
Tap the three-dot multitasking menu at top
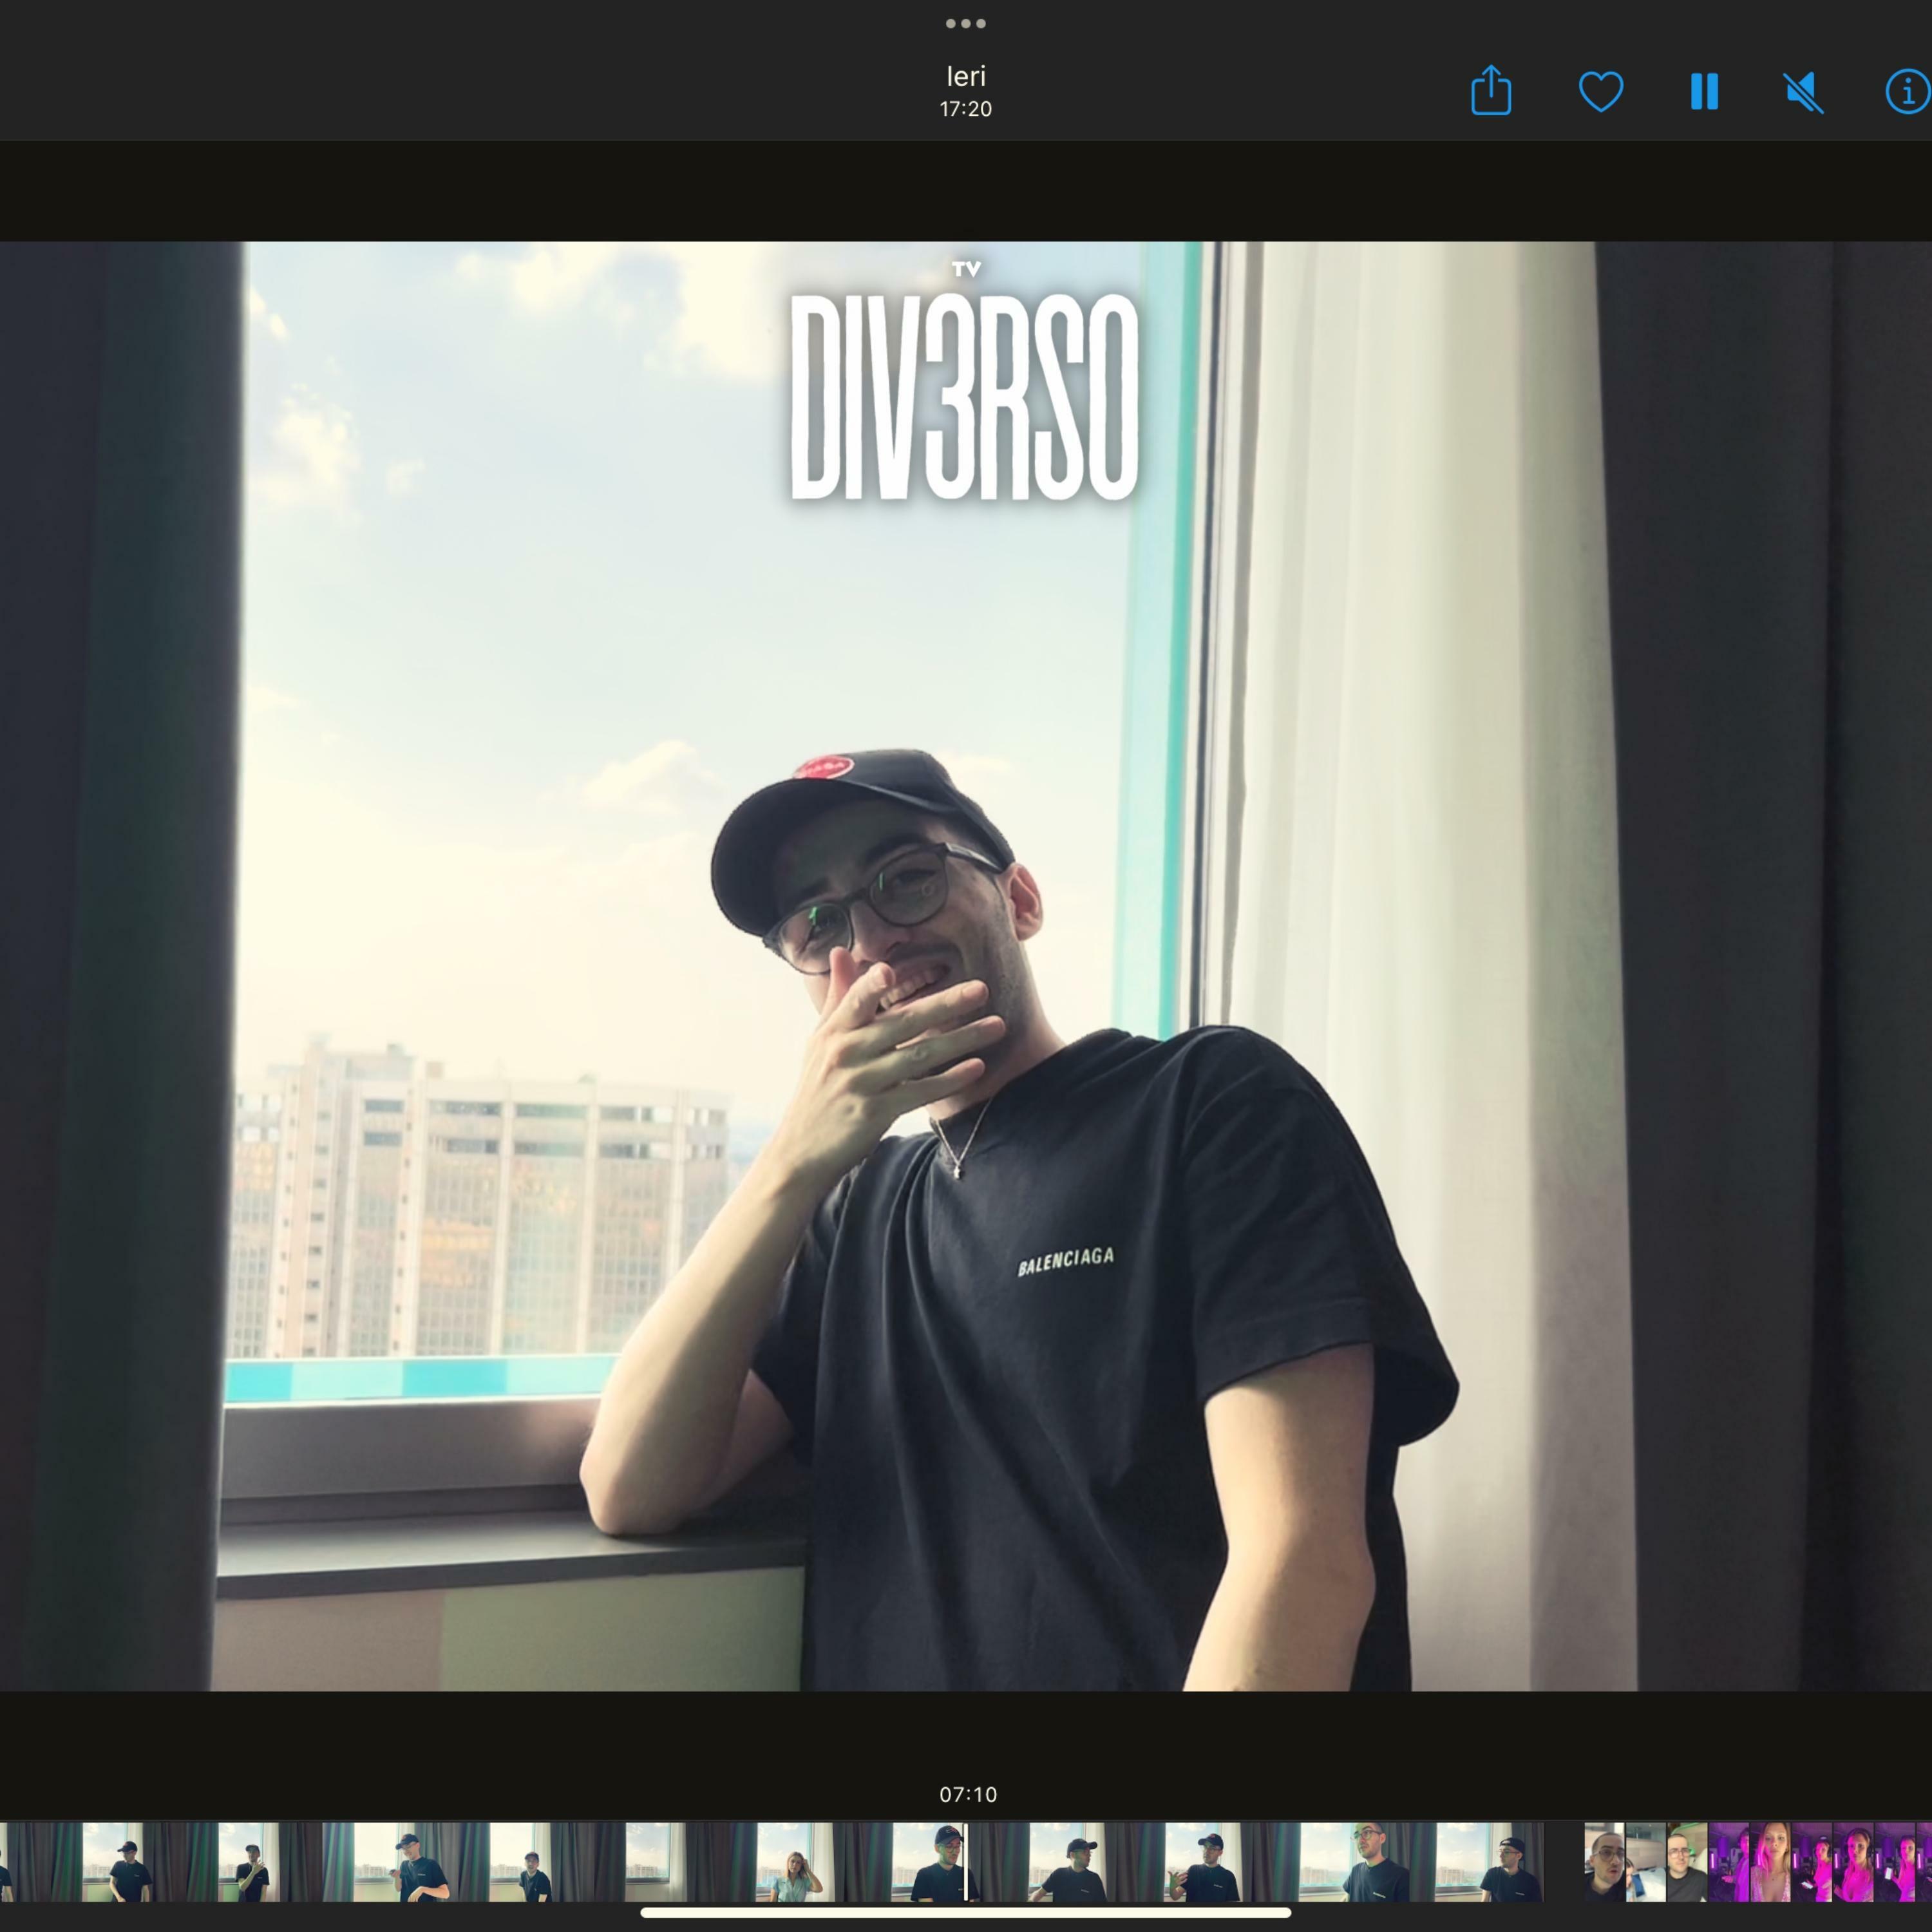tap(966, 23)
